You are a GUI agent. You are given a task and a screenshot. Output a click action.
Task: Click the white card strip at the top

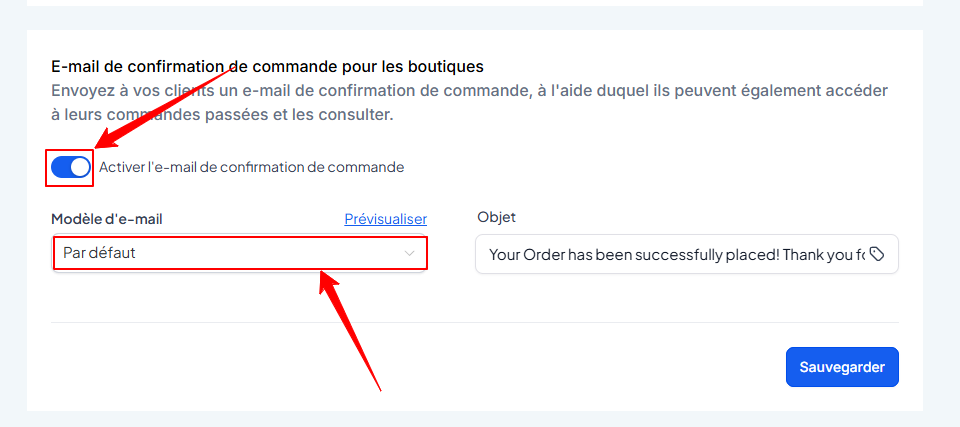pos(474,3)
